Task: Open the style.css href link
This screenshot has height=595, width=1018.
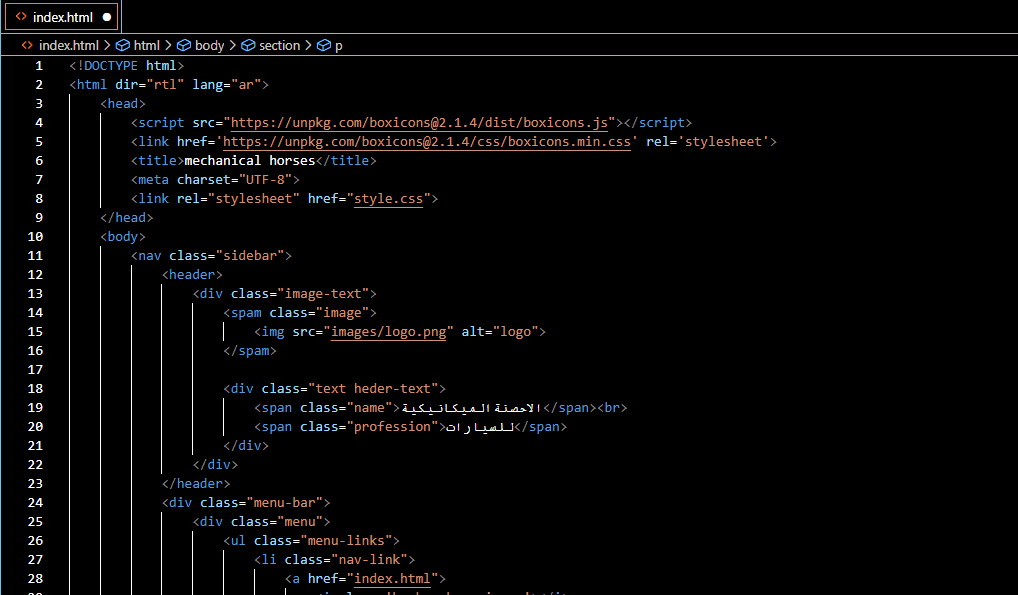Action: click(x=388, y=199)
